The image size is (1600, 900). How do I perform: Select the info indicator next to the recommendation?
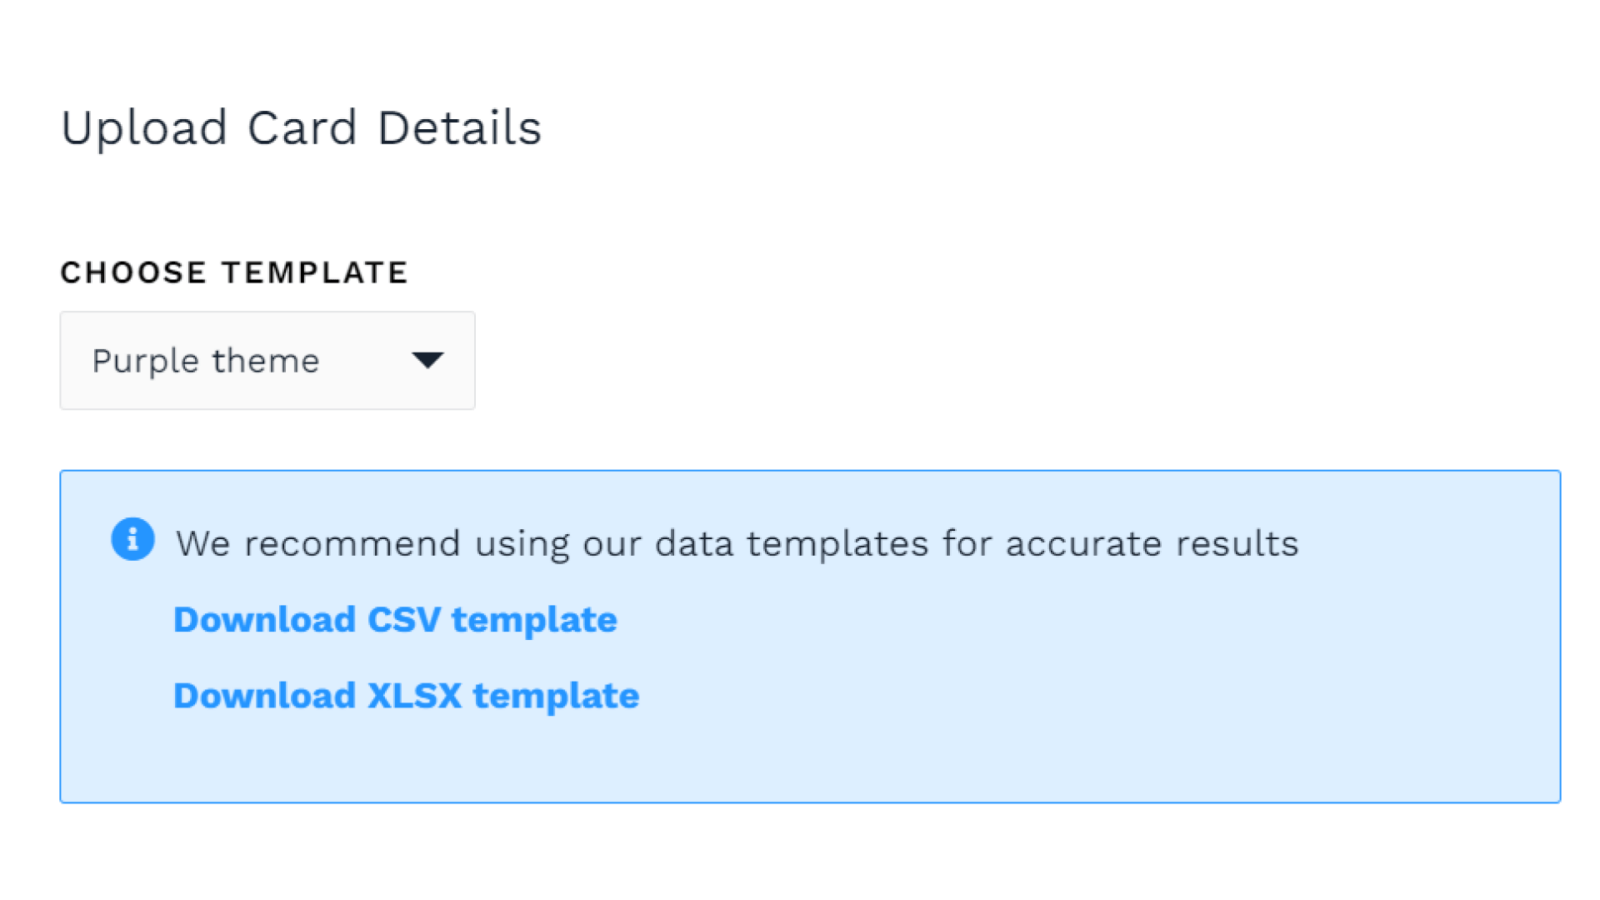(x=133, y=539)
